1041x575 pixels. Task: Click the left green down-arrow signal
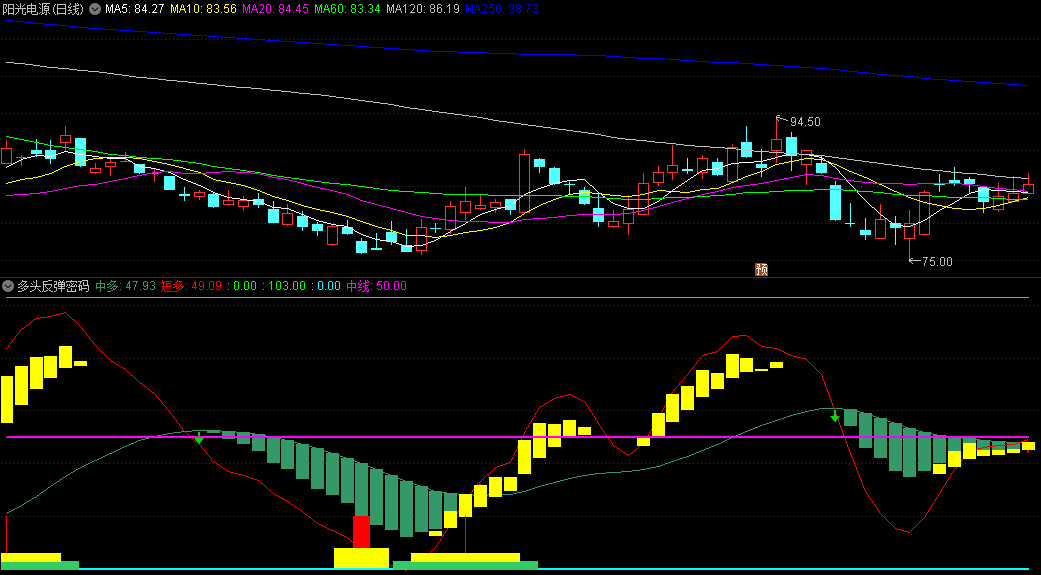pyautogui.click(x=199, y=439)
